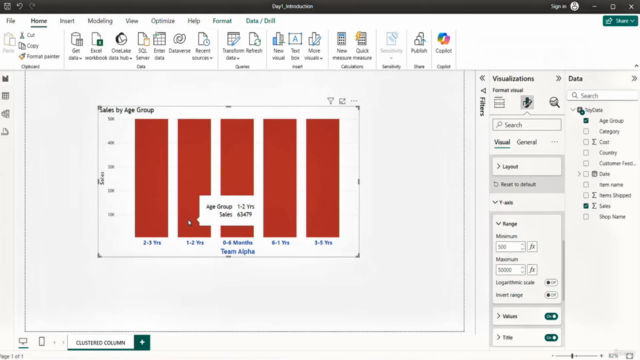Switch to Report view in sidebar
The image size is (640, 360).
pos(6,78)
